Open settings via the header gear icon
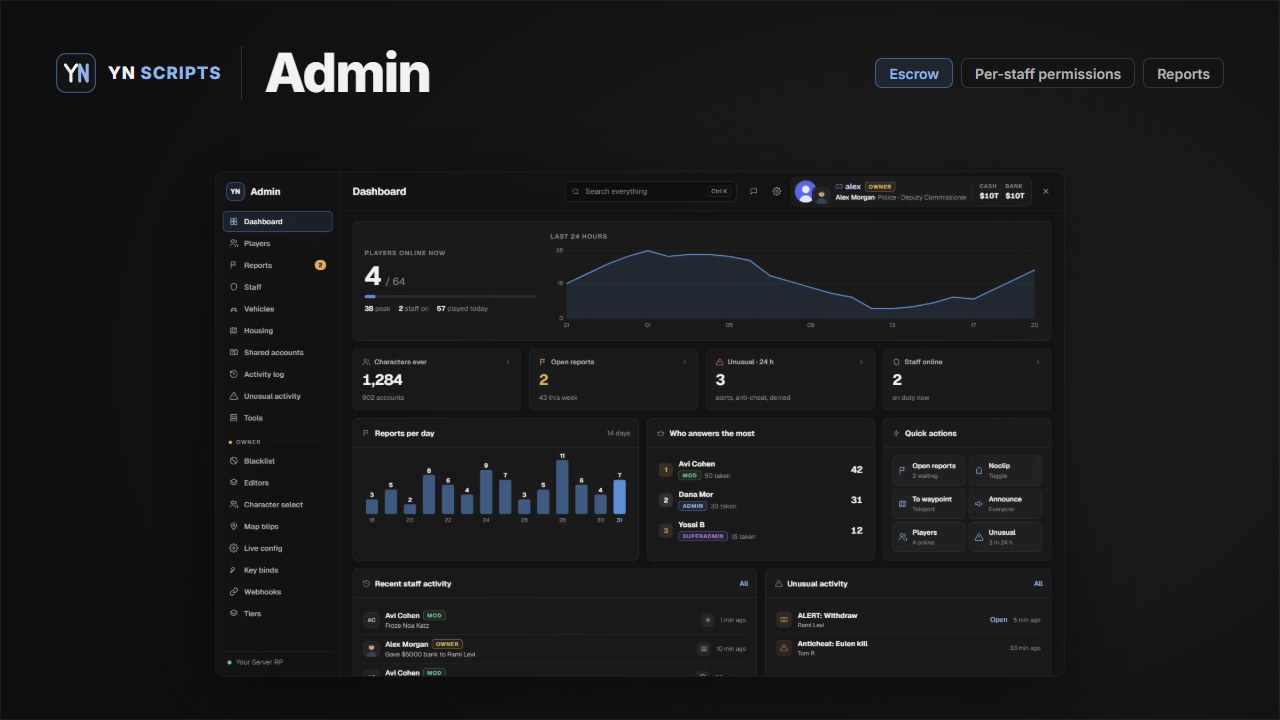This screenshot has height=720, width=1280. click(x=776, y=191)
